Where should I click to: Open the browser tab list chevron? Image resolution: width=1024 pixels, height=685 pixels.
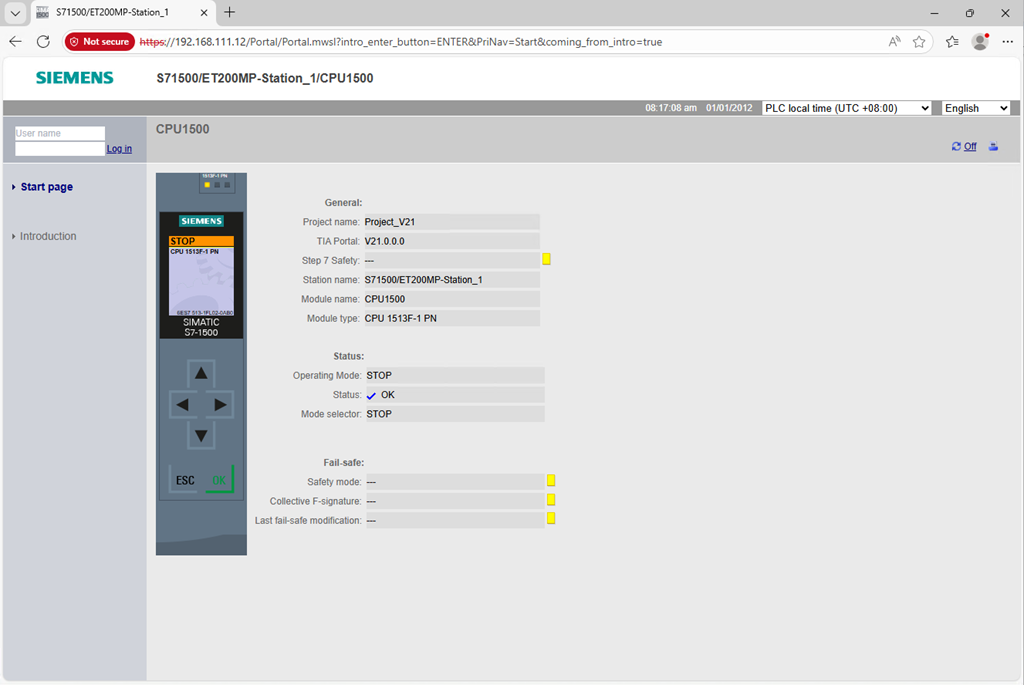coord(16,13)
